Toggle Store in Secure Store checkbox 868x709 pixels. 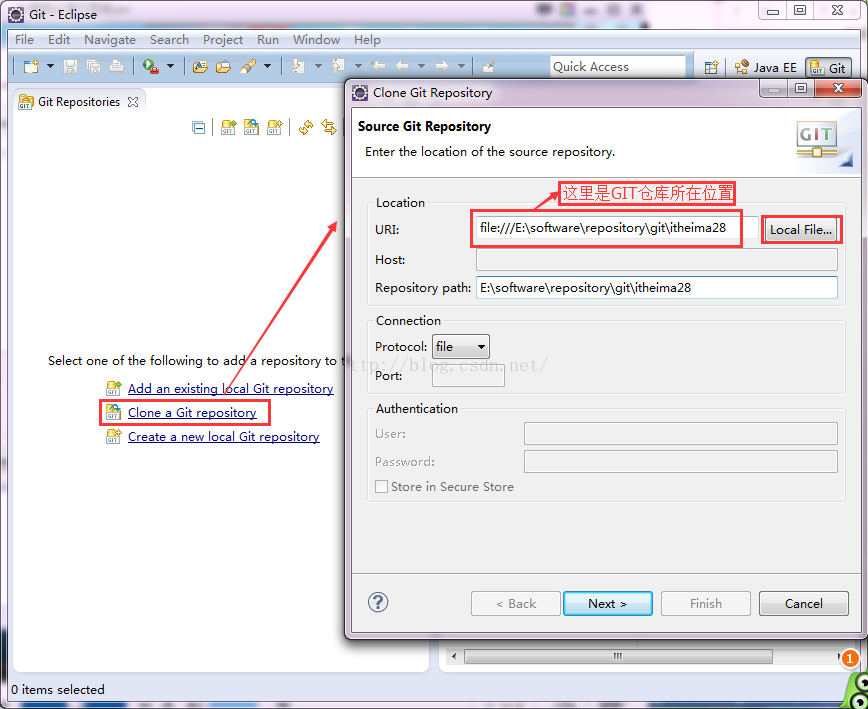pyautogui.click(x=381, y=487)
